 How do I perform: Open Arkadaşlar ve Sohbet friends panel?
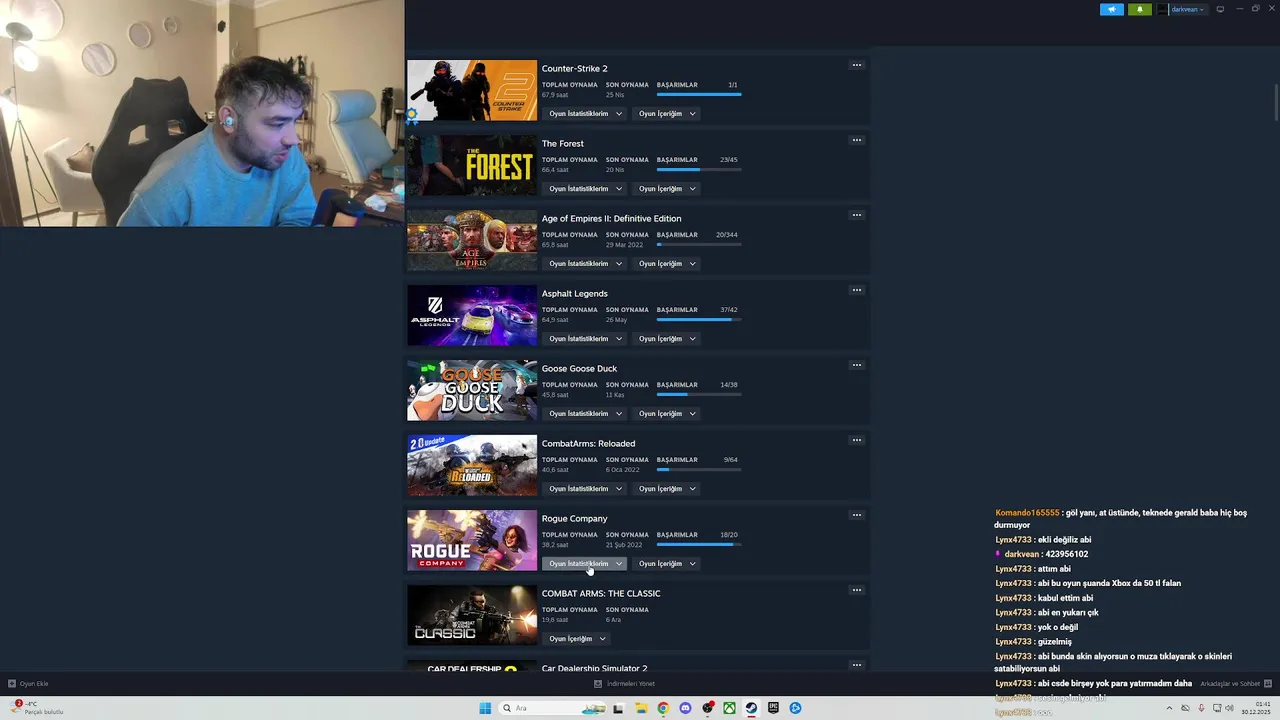tap(1235, 684)
